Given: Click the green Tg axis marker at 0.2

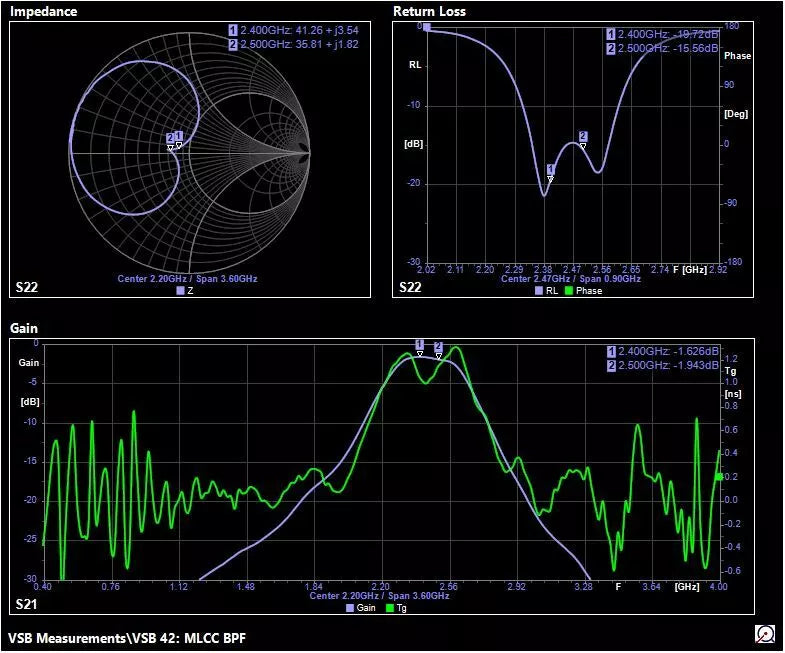Looking at the screenshot, I should coord(719,477).
